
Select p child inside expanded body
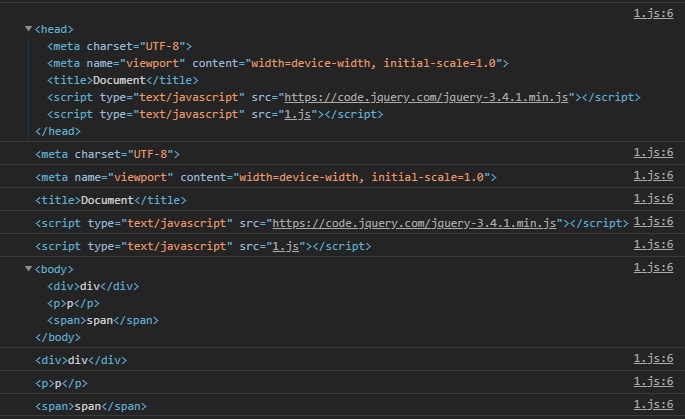coord(73,303)
